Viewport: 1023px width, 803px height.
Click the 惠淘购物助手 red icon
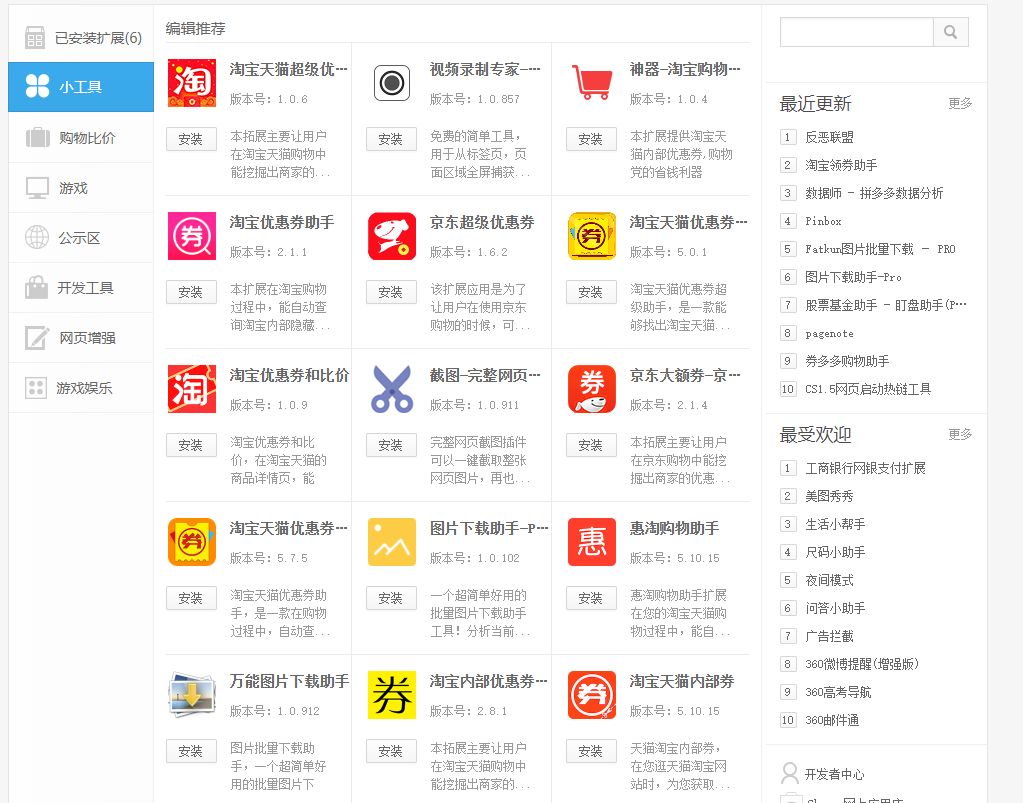click(x=592, y=542)
